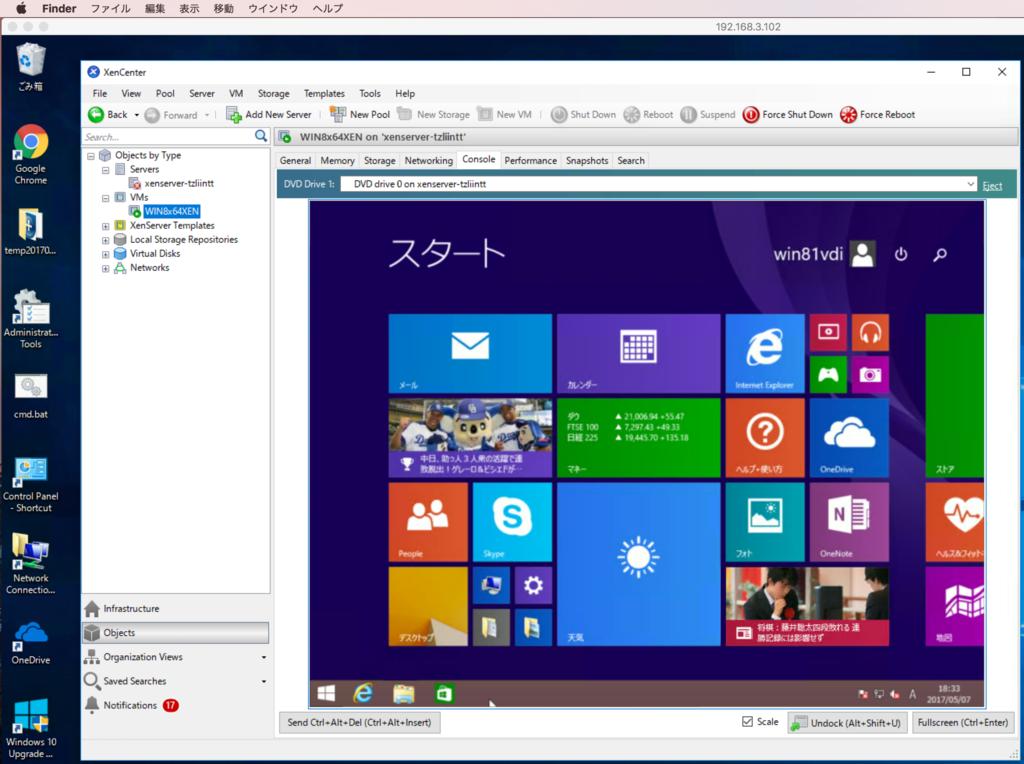
Task: Collapse the Servers tree node
Action: (105, 170)
